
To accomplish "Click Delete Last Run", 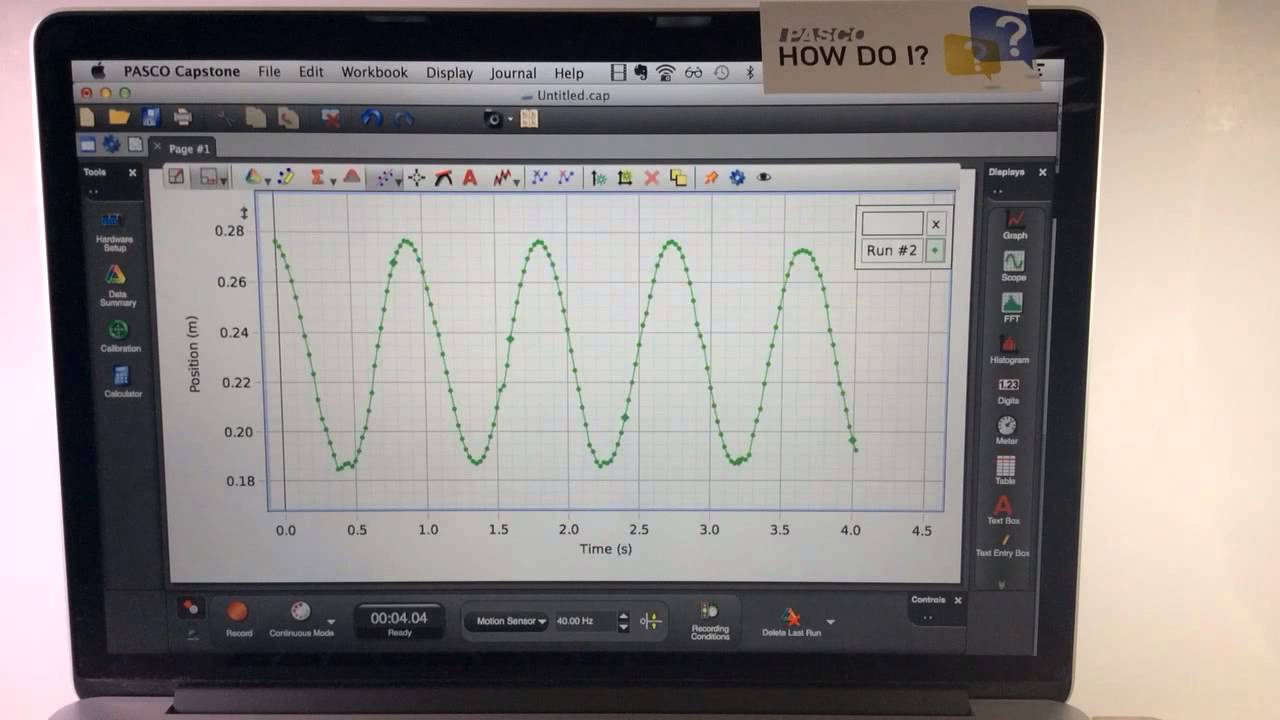I will [x=791, y=622].
